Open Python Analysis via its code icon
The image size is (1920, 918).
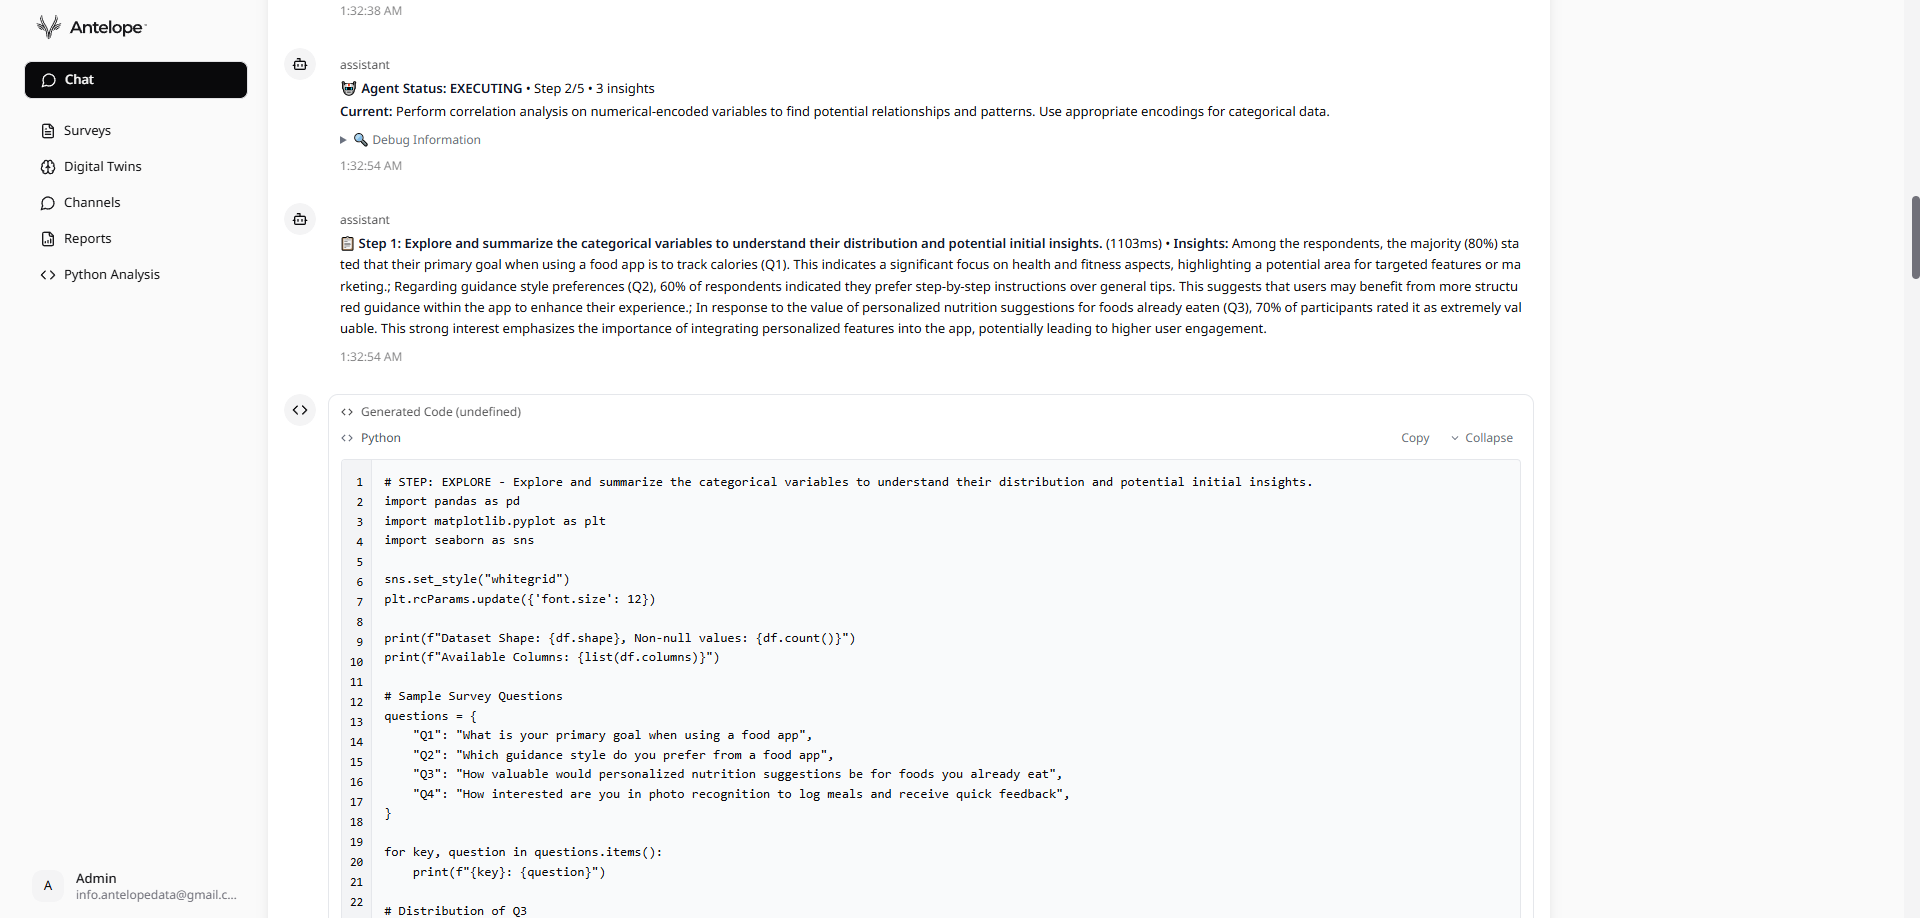[x=46, y=274]
